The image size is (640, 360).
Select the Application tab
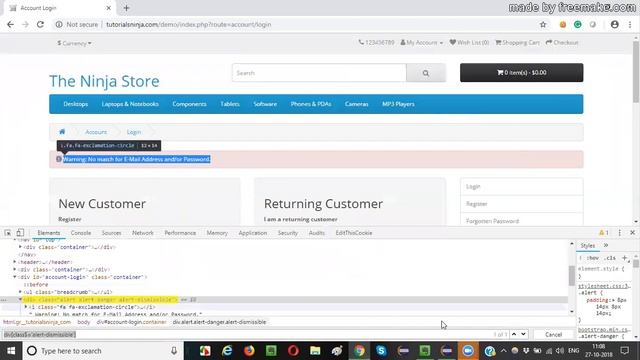tap(253, 233)
